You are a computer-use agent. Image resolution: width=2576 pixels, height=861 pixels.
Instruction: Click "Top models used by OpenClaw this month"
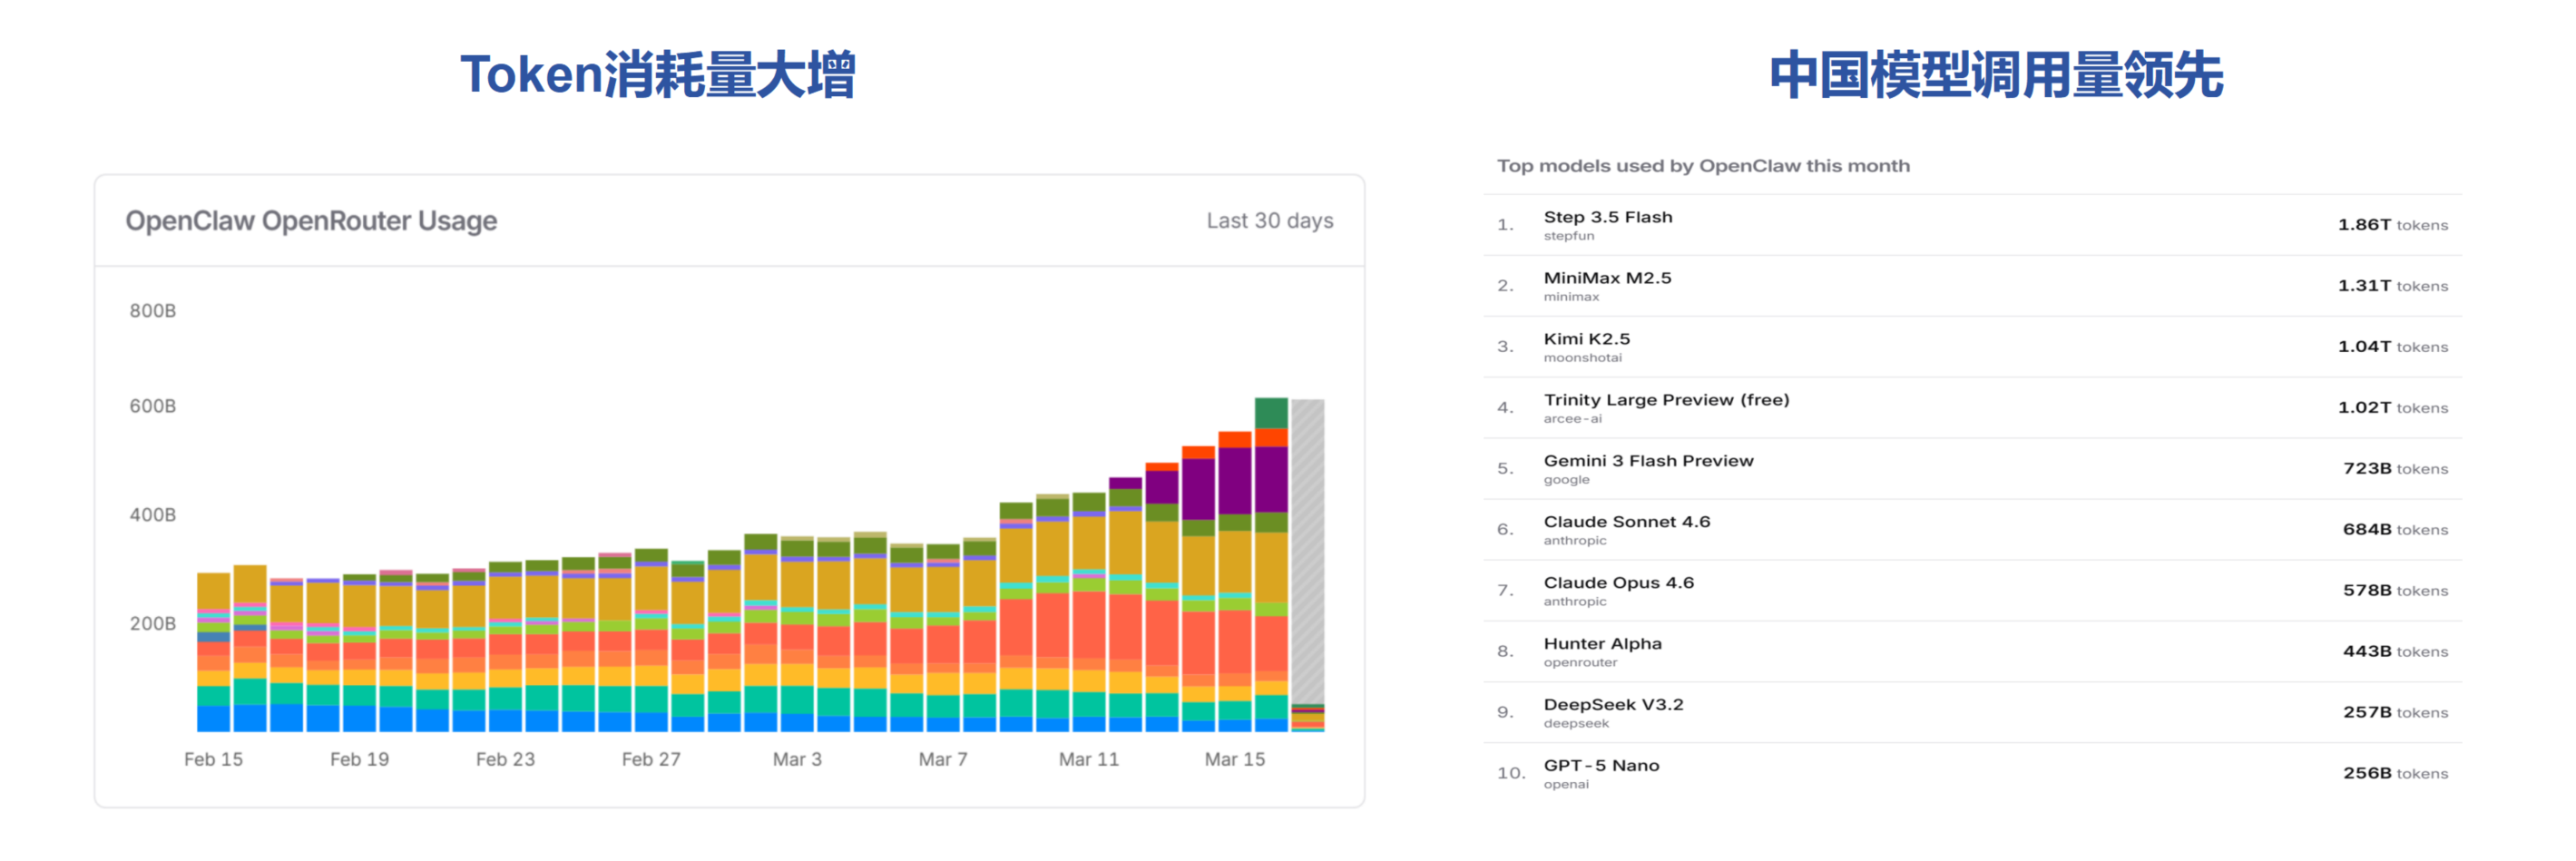[x=1703, y=166]
